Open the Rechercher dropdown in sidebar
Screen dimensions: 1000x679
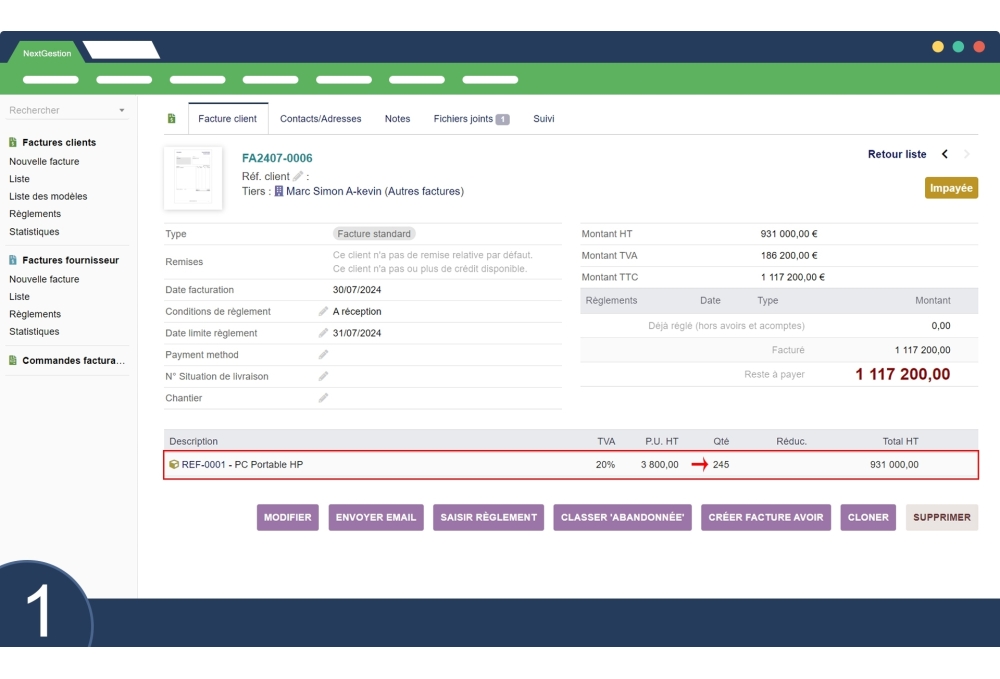point(122,111)
